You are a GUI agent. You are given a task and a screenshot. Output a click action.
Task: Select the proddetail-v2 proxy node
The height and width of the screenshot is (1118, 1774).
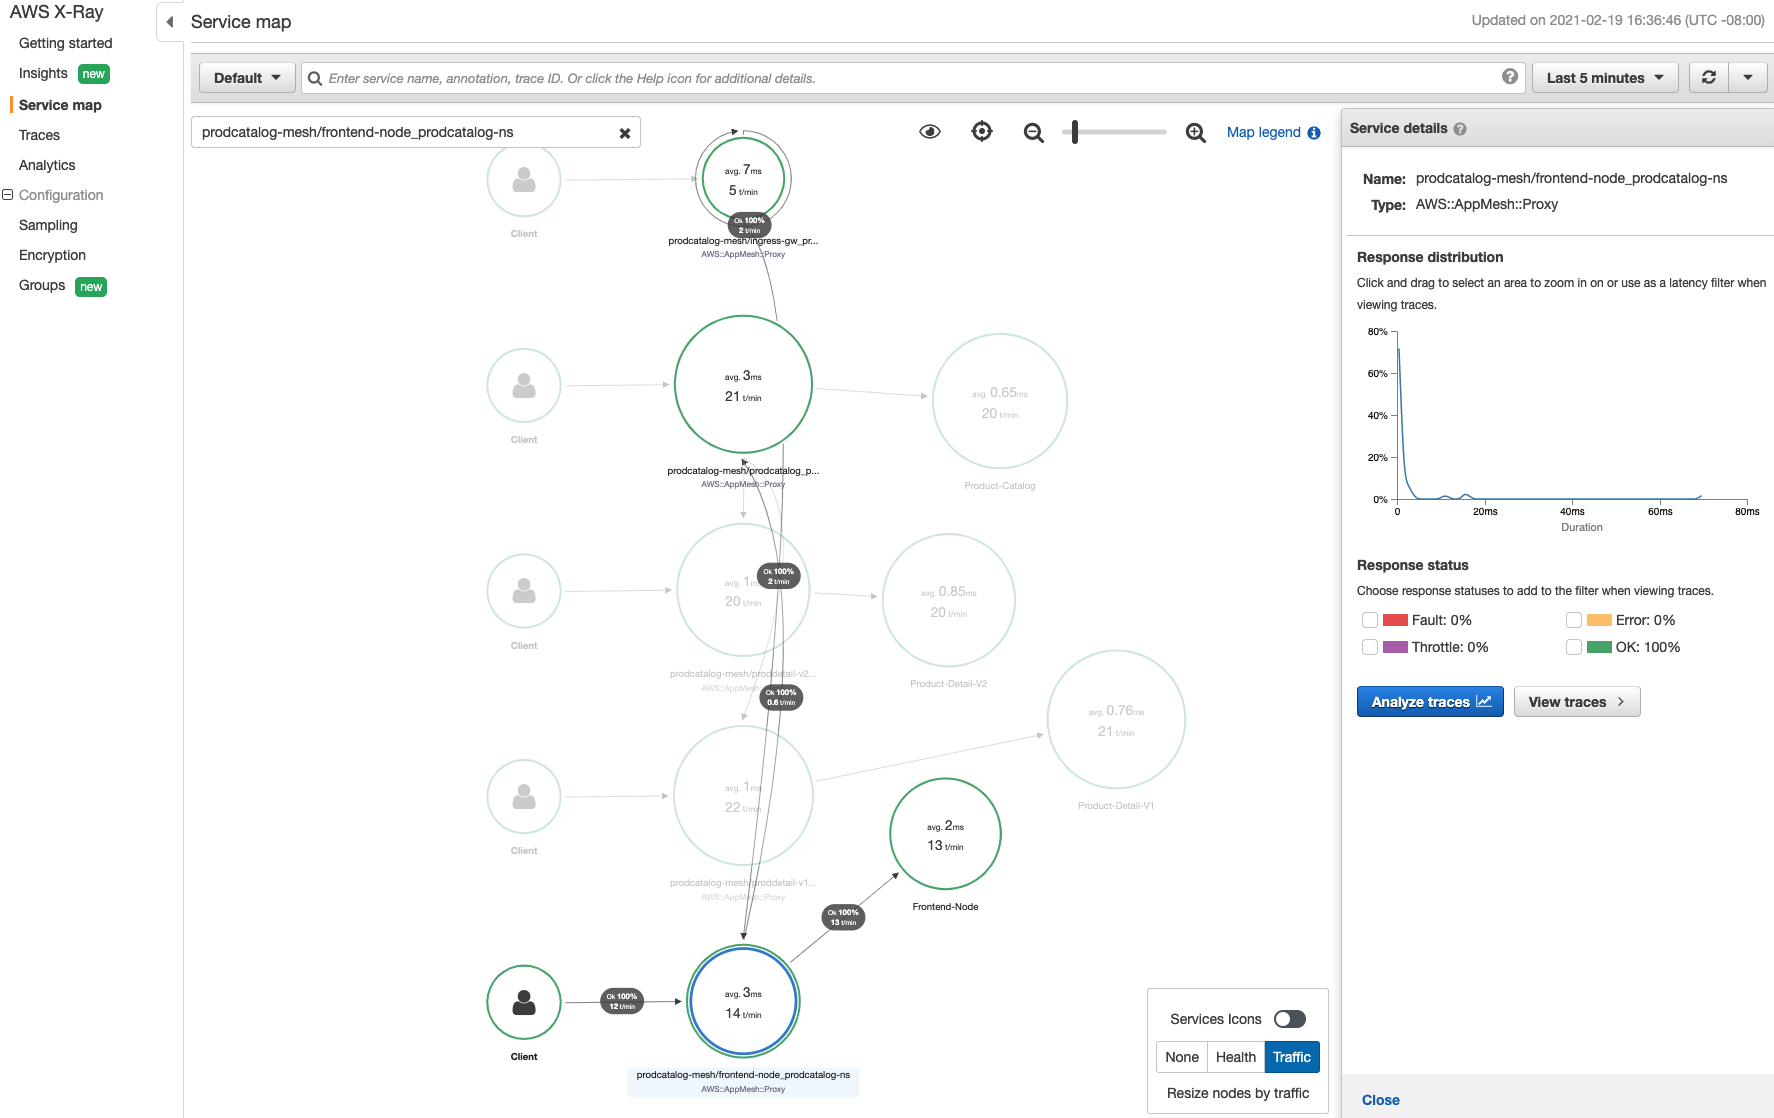tap(743, 591)
